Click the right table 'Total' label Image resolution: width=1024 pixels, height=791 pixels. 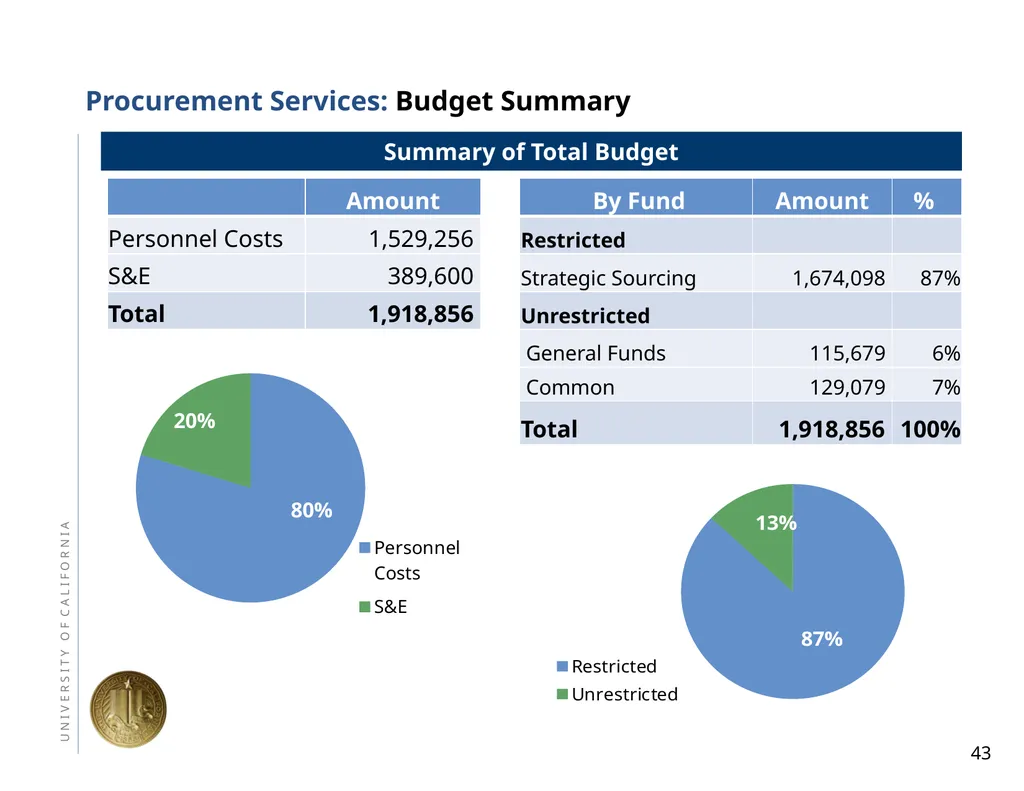549,429
